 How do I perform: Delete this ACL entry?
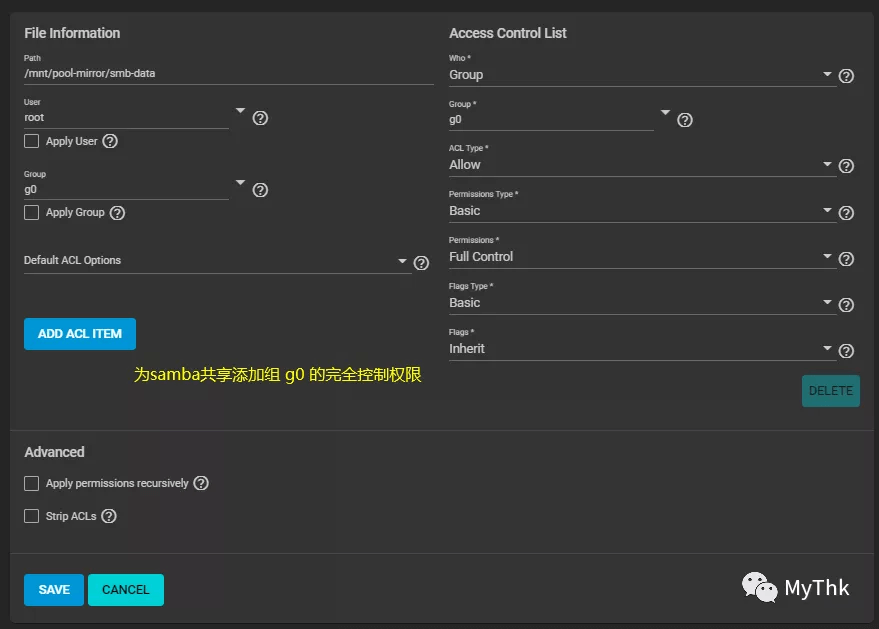831,391
